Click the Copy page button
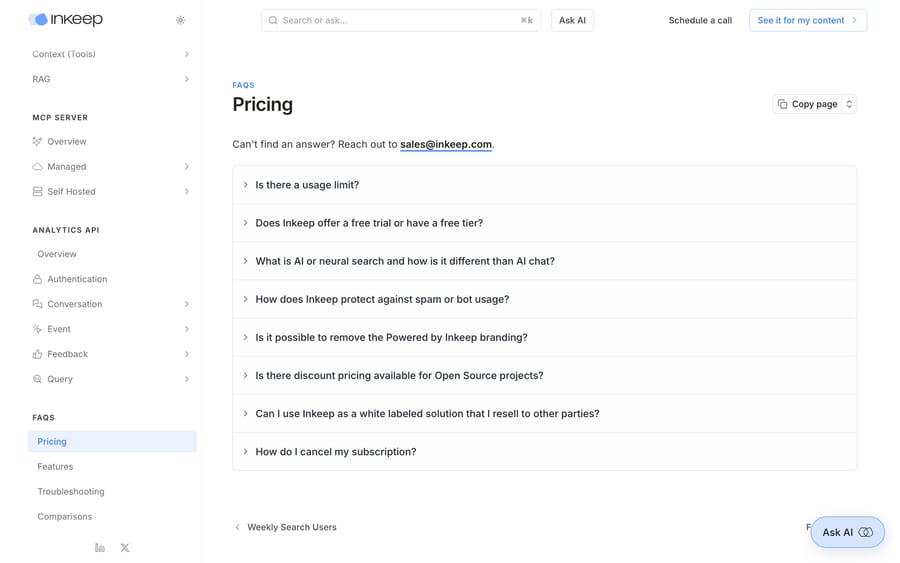 [x=807, y=104]
